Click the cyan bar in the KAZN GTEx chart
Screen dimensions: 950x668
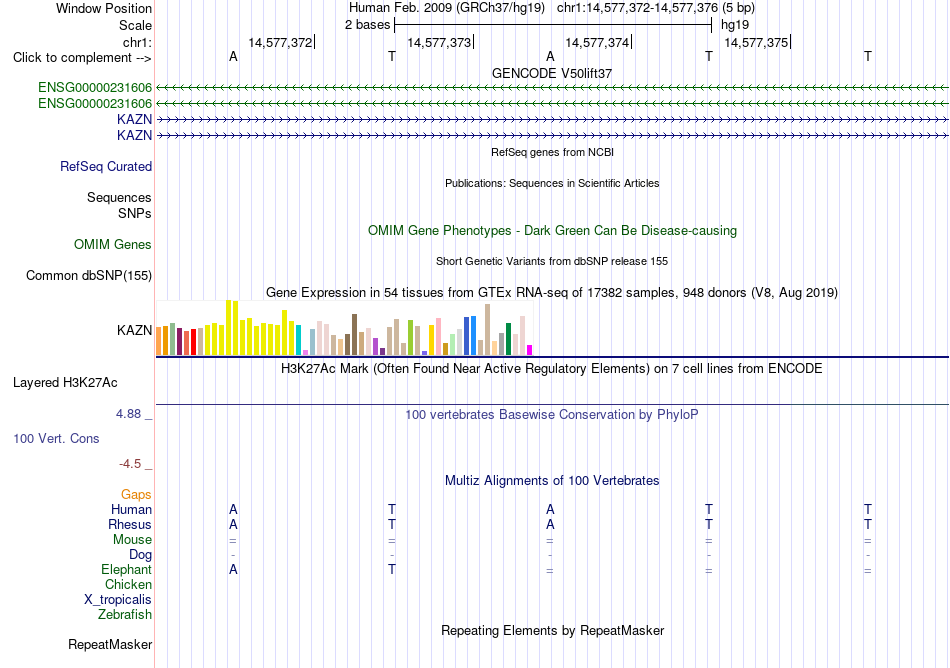click(299, 340)
